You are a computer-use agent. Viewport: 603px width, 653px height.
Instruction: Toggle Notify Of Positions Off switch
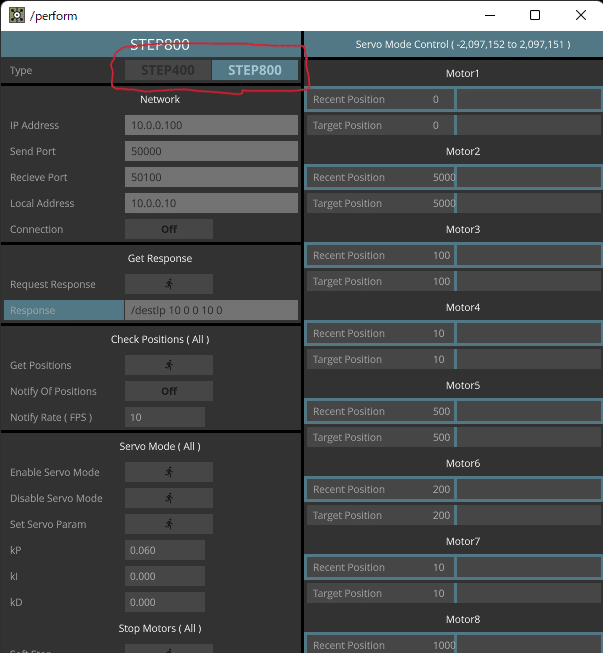[x=169, y=391]
